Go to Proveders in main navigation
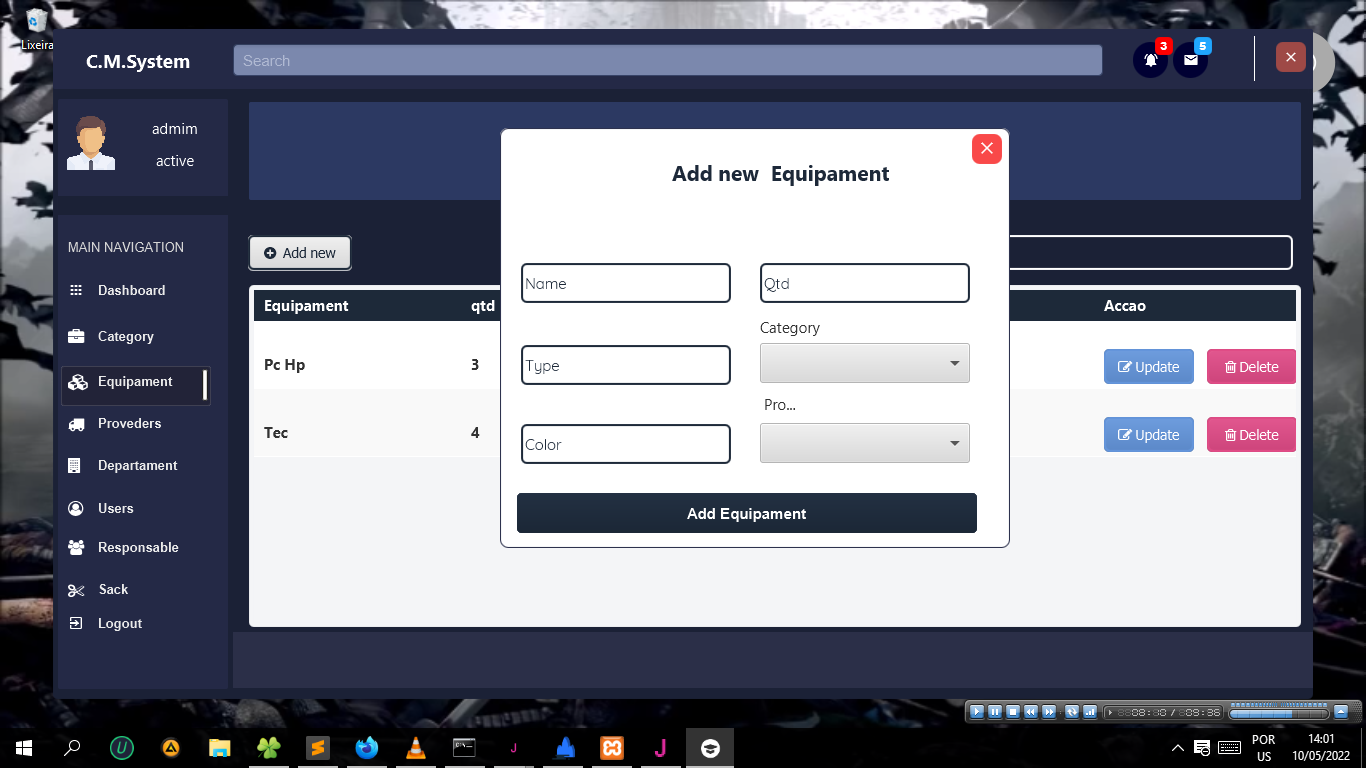 (x=129, y=423)
